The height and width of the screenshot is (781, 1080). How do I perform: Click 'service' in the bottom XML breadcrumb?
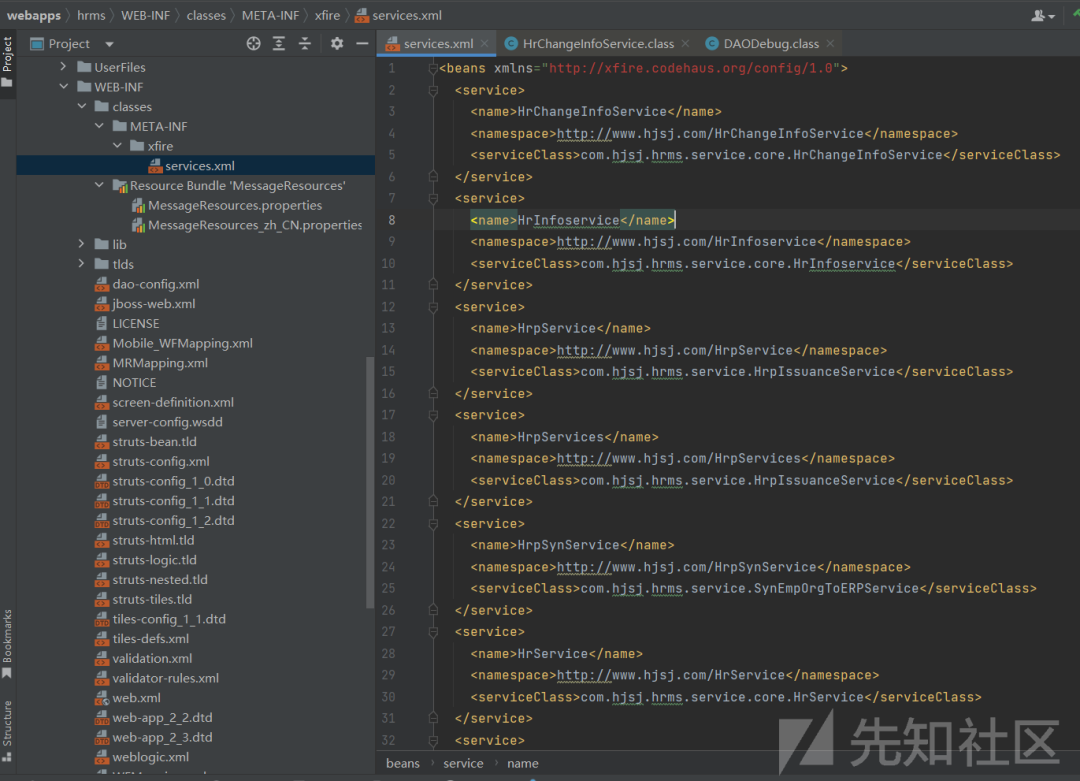click(x=463, y=763)
